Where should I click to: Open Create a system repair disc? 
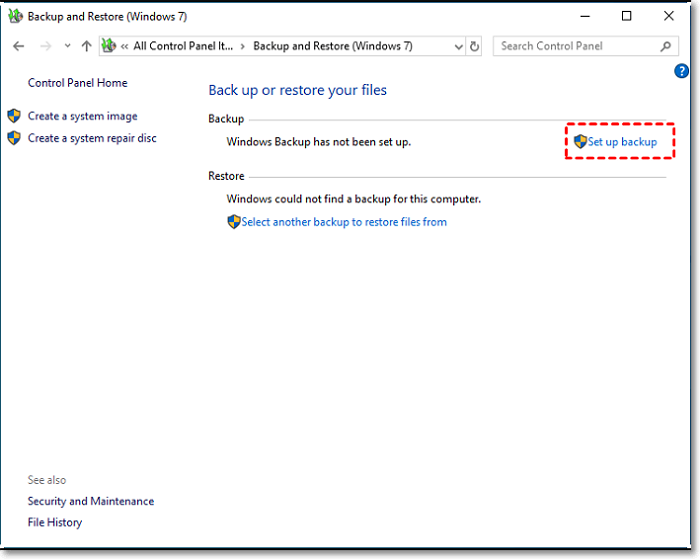click(92, 138)
